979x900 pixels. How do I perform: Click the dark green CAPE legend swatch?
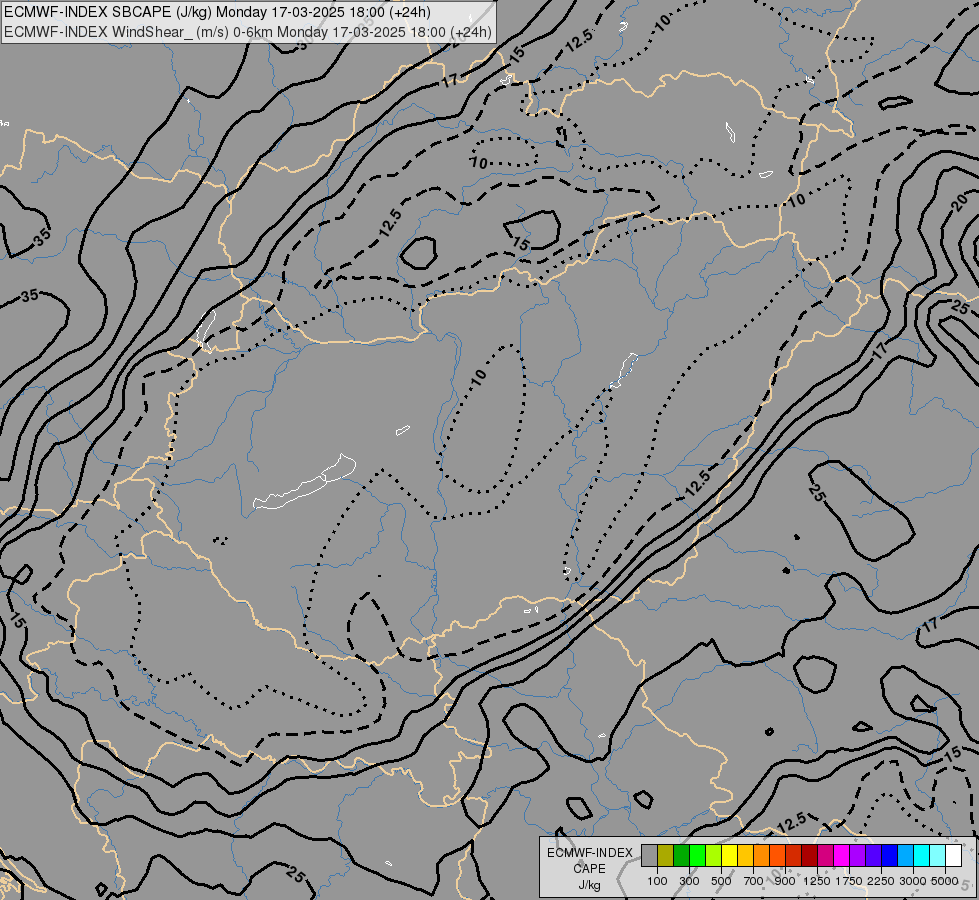681,856
